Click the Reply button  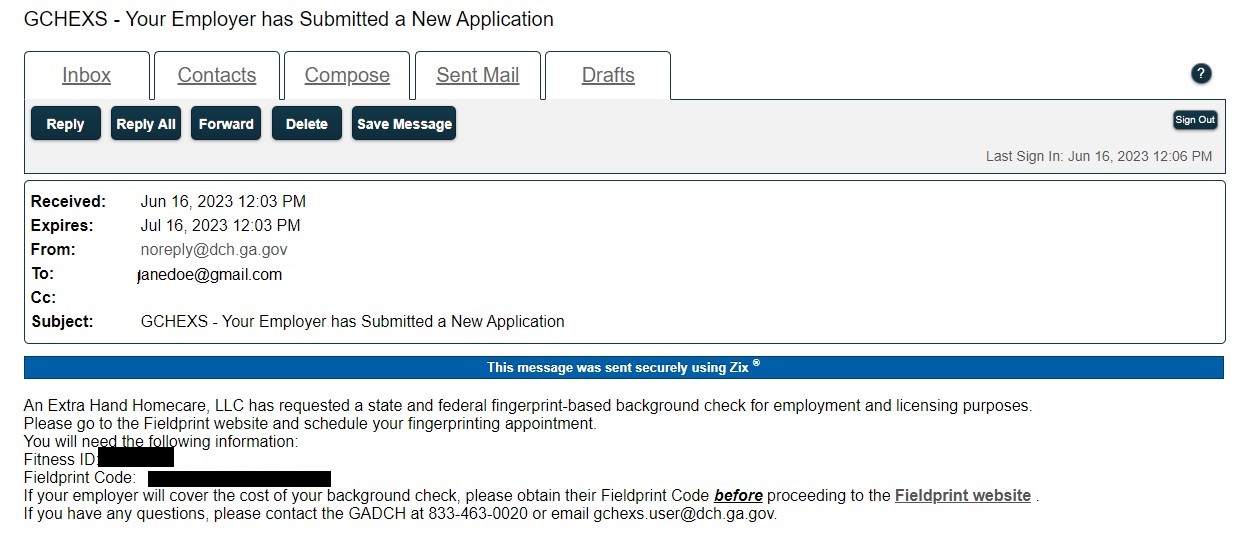click(x=65, y=124)
